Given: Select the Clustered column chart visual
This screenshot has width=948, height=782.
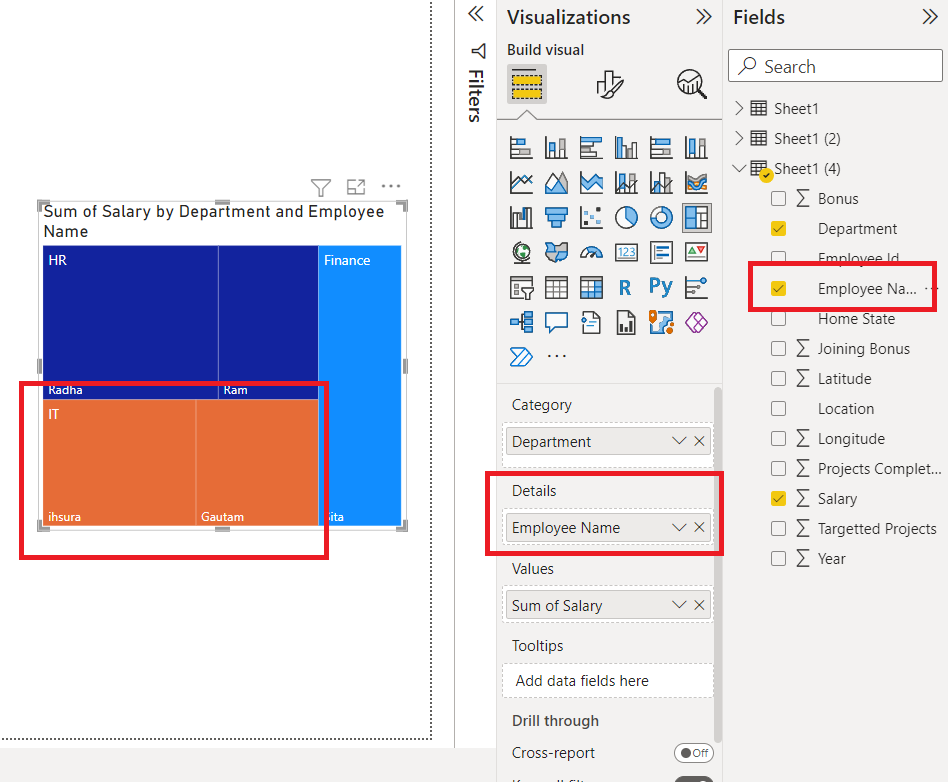Looking at the screenshot, I should [626, 148].
